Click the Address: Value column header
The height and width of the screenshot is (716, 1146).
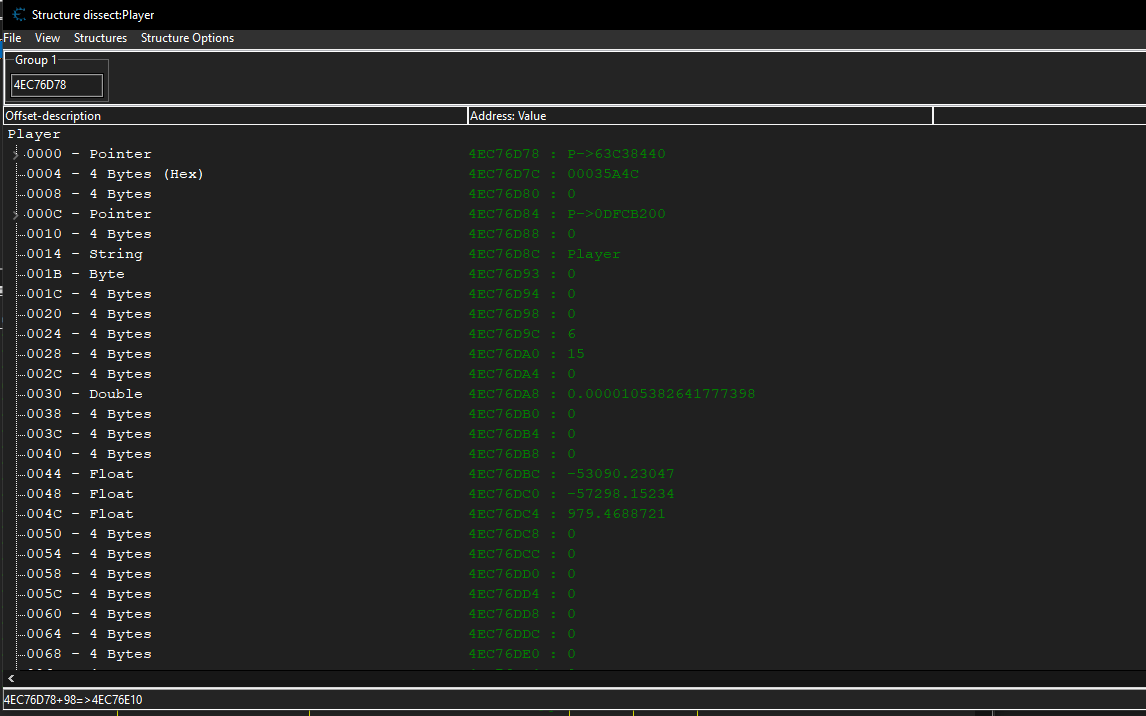coord(700,115)
